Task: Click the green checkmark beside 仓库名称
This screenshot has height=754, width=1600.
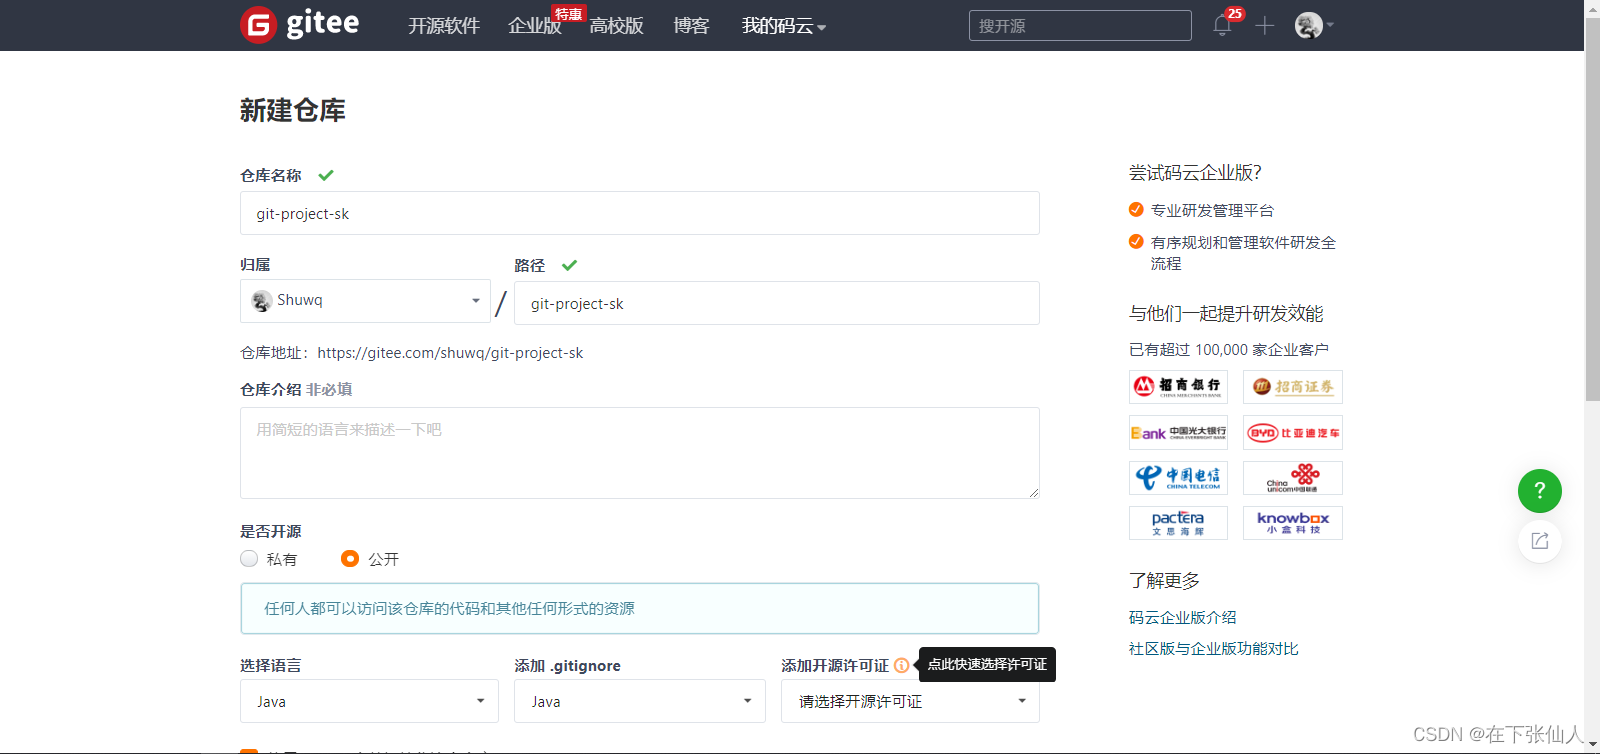Action: (326, 175)
